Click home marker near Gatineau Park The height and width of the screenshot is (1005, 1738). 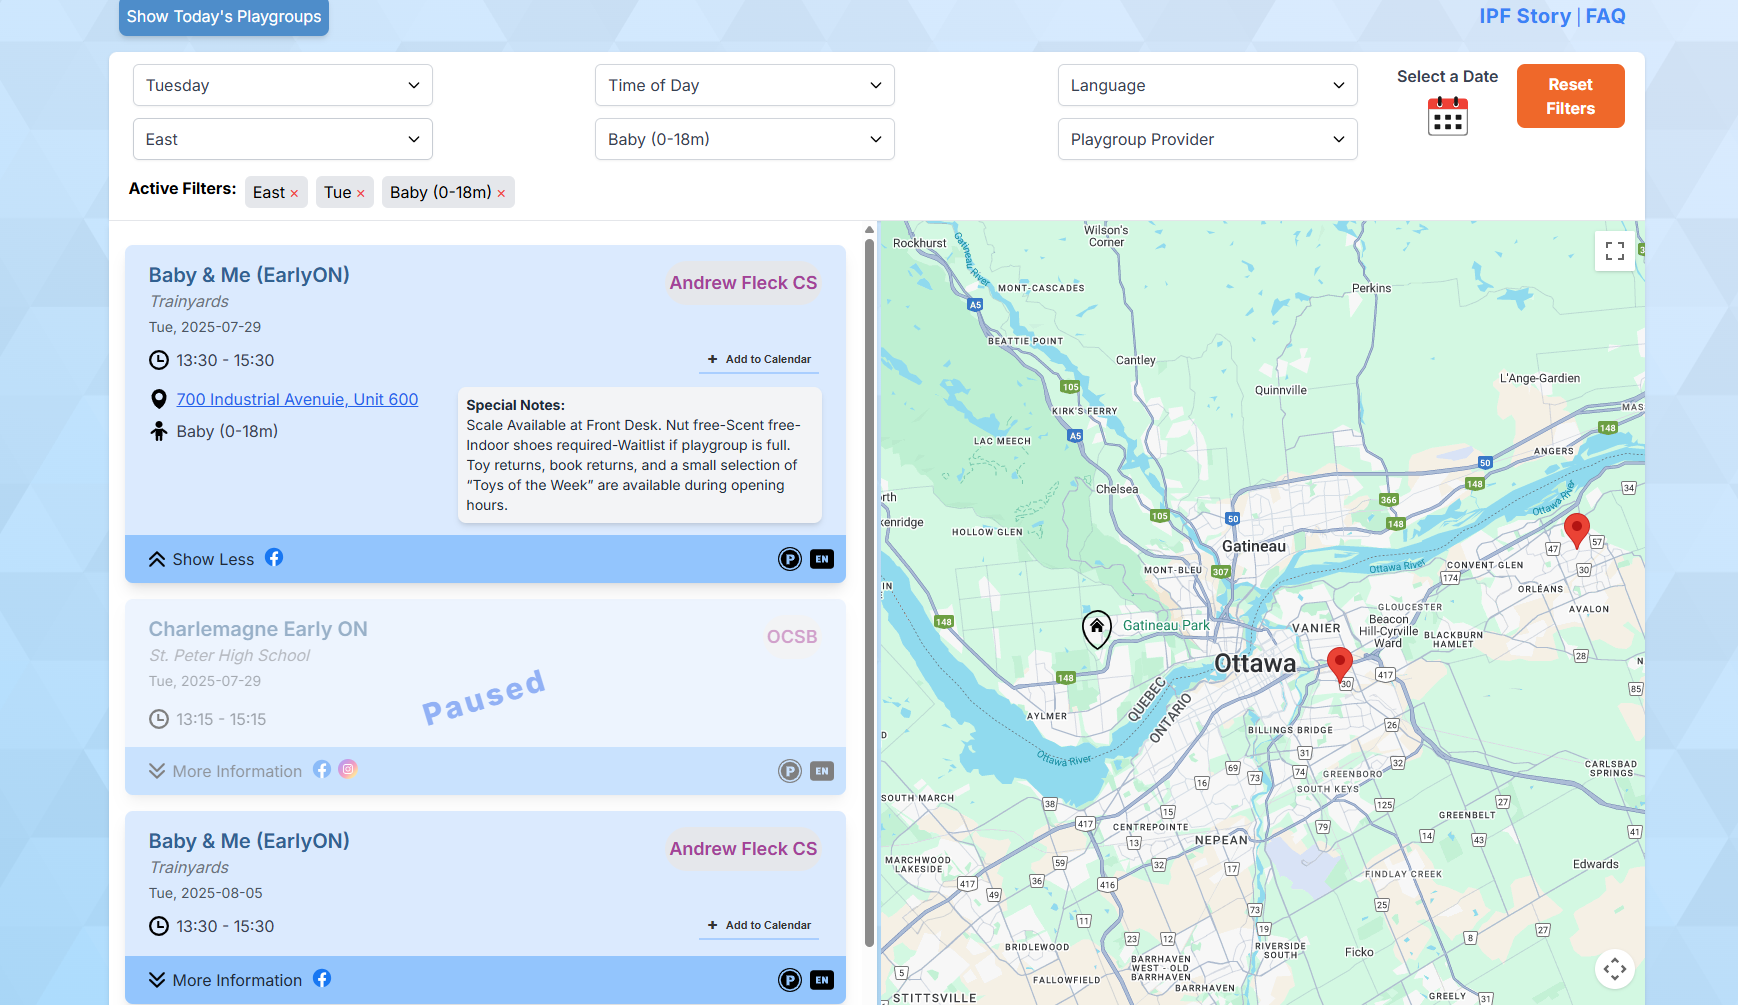(1097, 629)
